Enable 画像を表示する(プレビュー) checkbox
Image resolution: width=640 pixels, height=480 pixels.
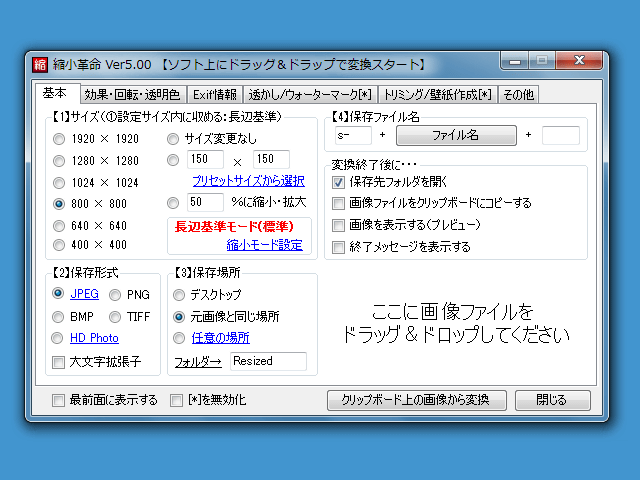tap(338, 225)
